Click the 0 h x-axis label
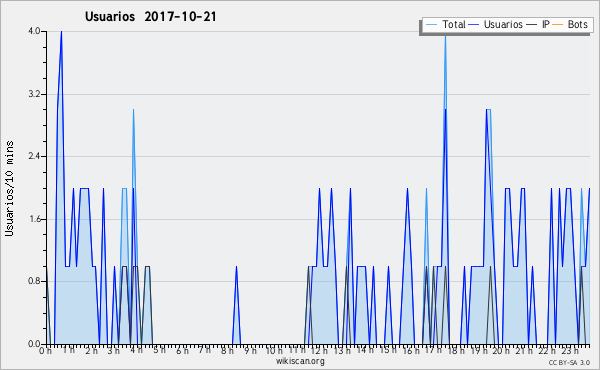Image resolution: width=600 pixels, height=370 pixels. click(45, 351)
